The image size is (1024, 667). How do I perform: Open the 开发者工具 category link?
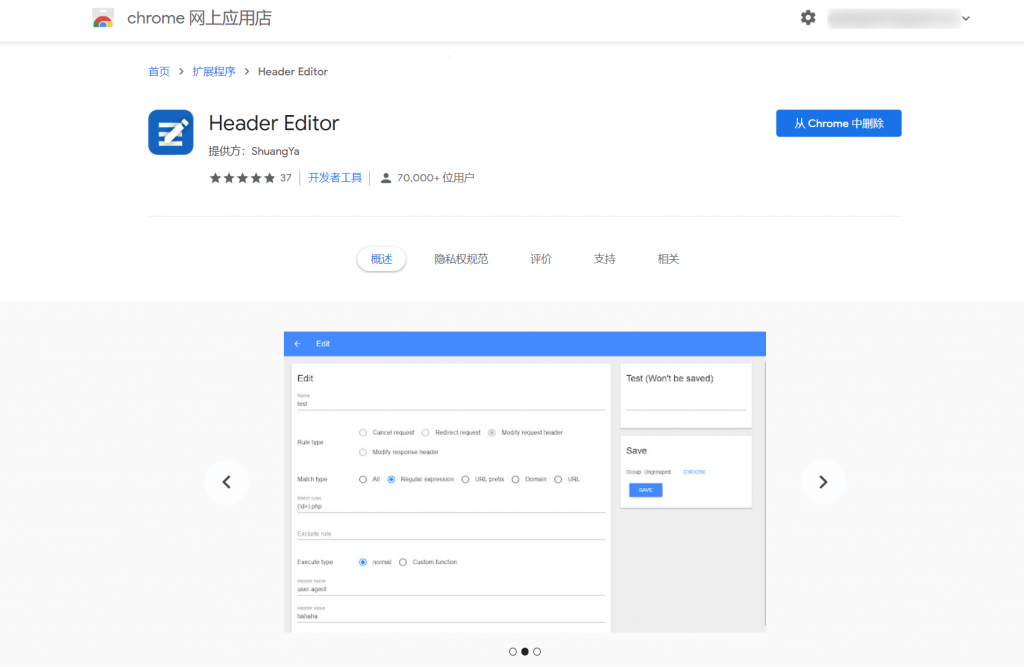point(335,178)
